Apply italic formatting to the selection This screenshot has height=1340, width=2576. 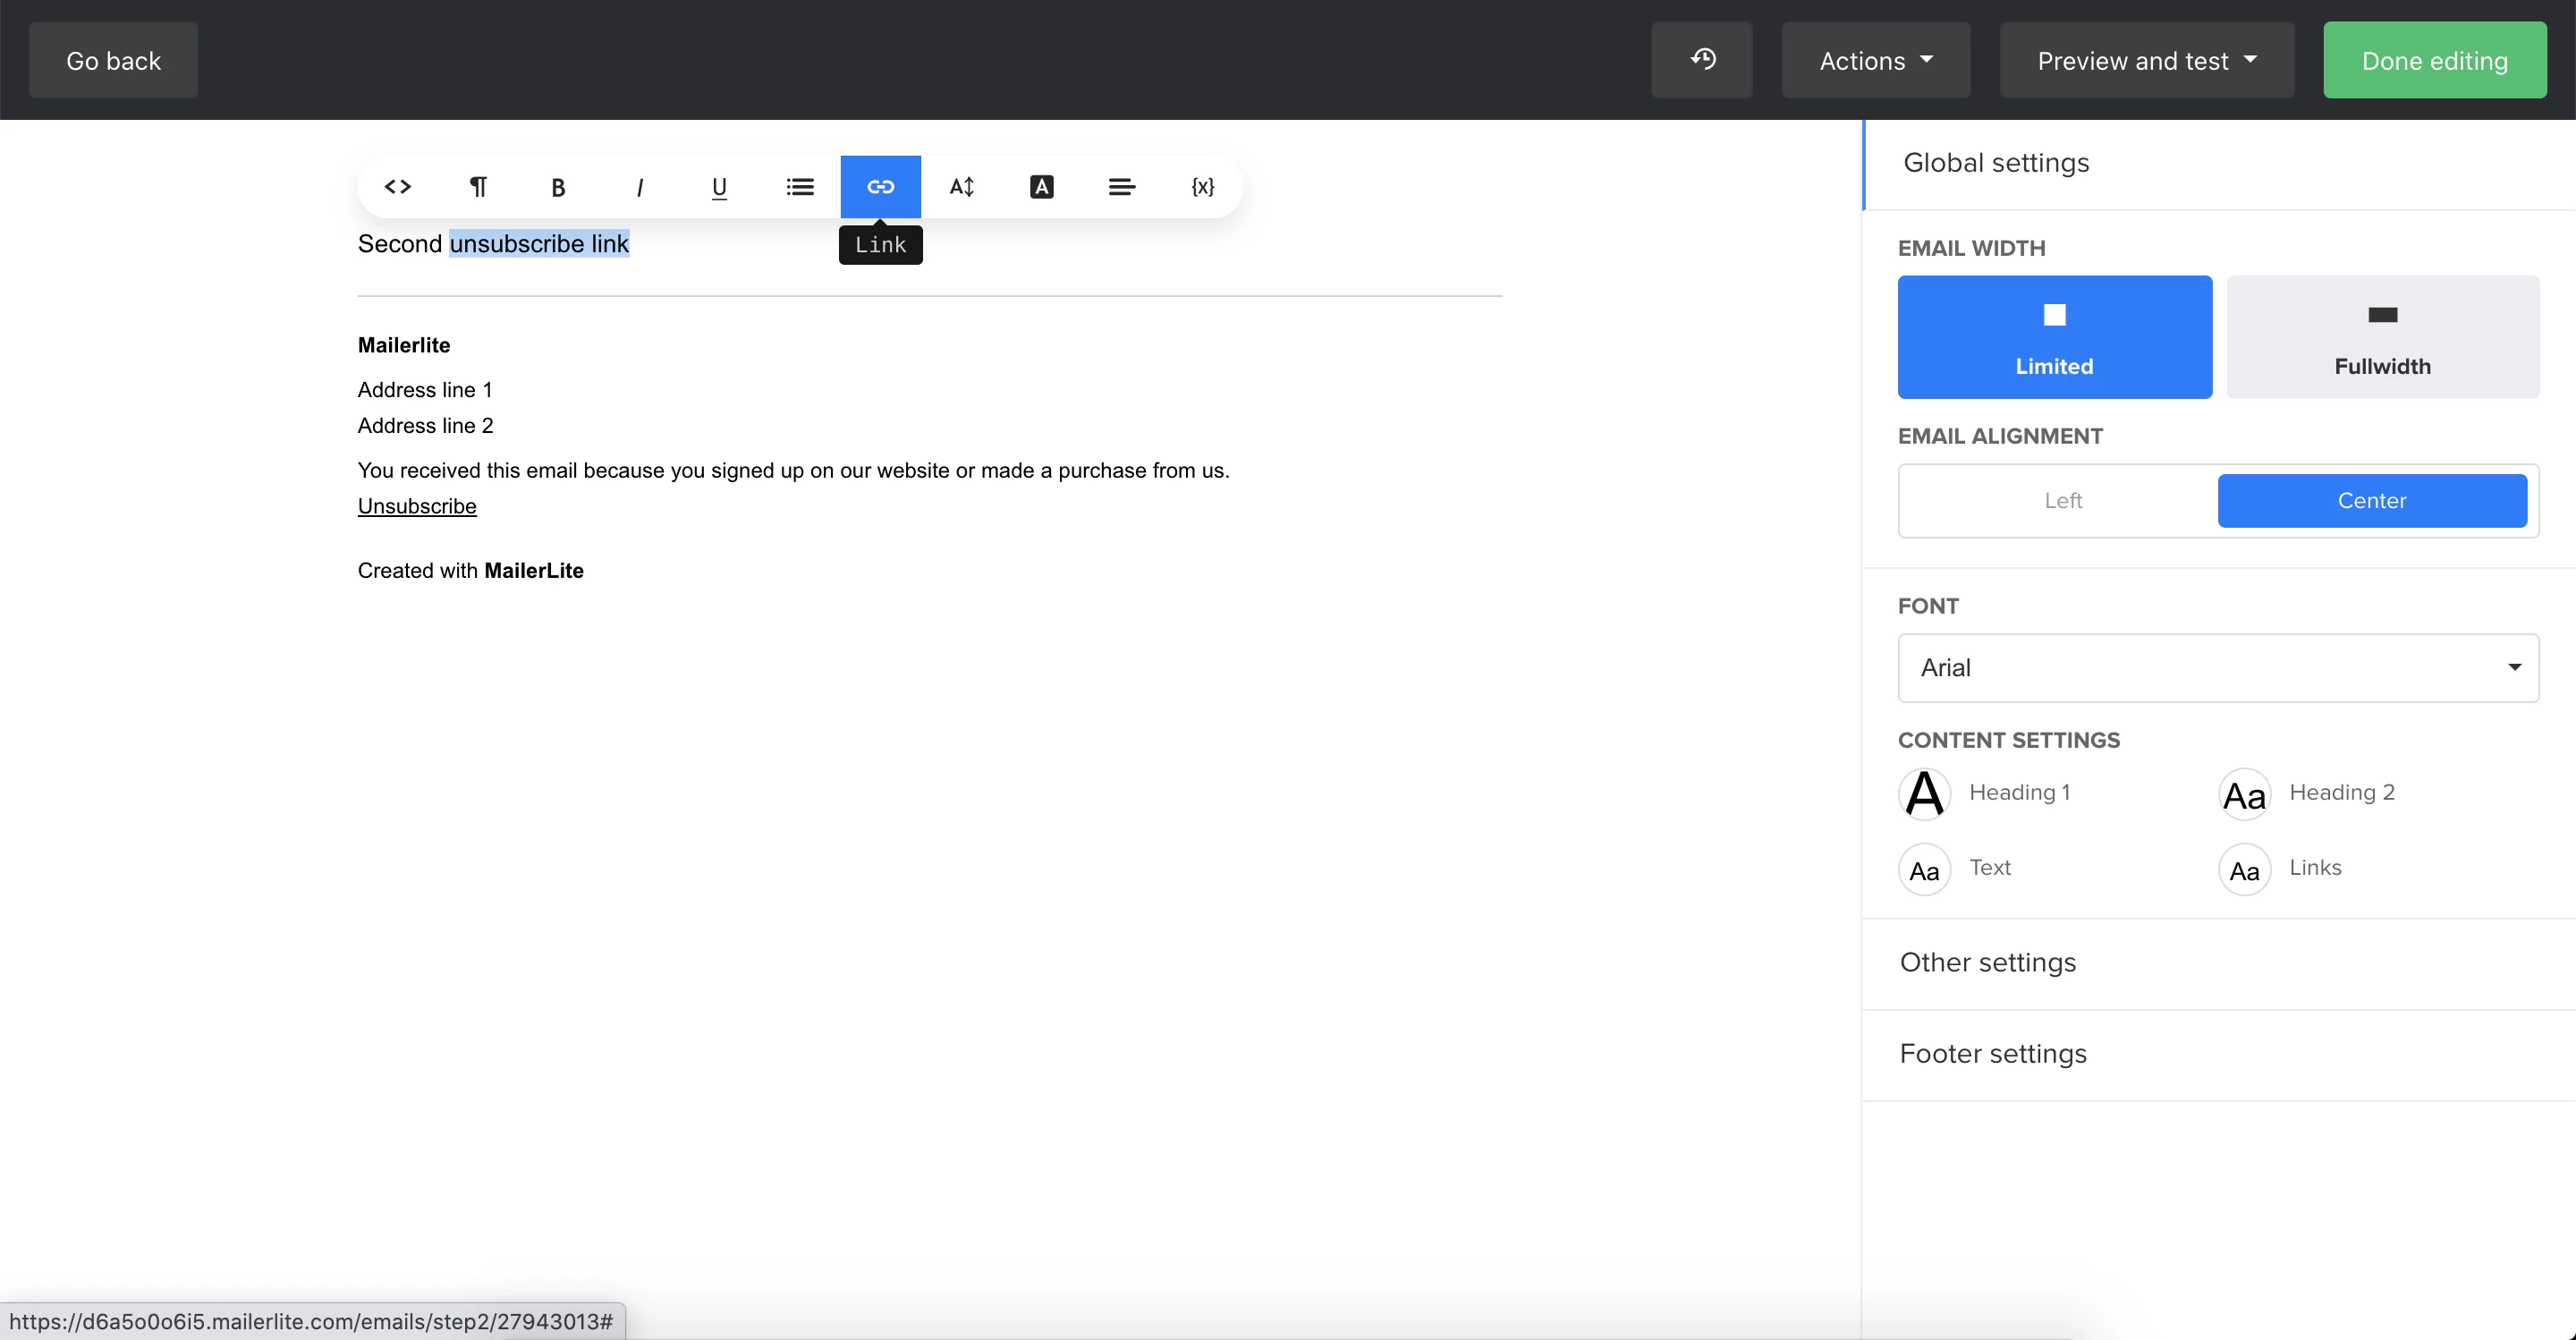click(x=639, y=187)
